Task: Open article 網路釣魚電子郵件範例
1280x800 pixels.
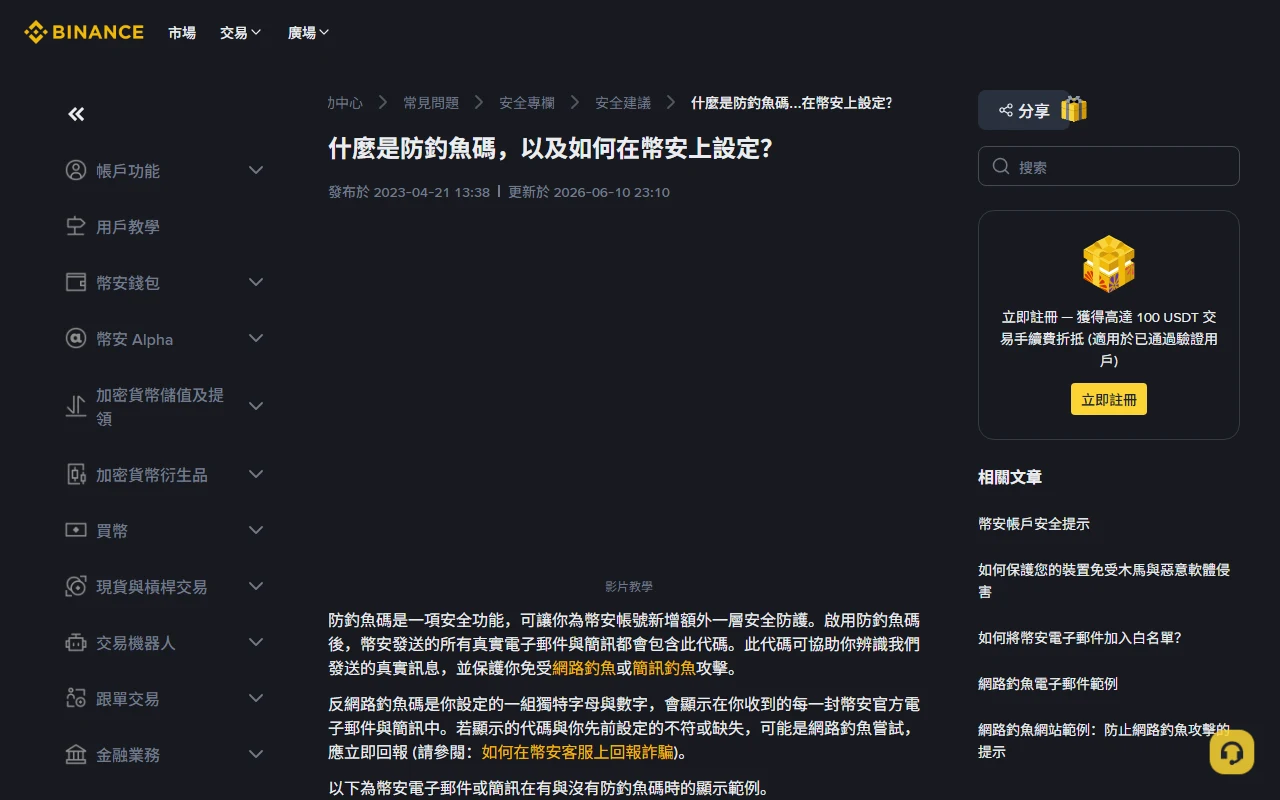Action: (1048, 684)
